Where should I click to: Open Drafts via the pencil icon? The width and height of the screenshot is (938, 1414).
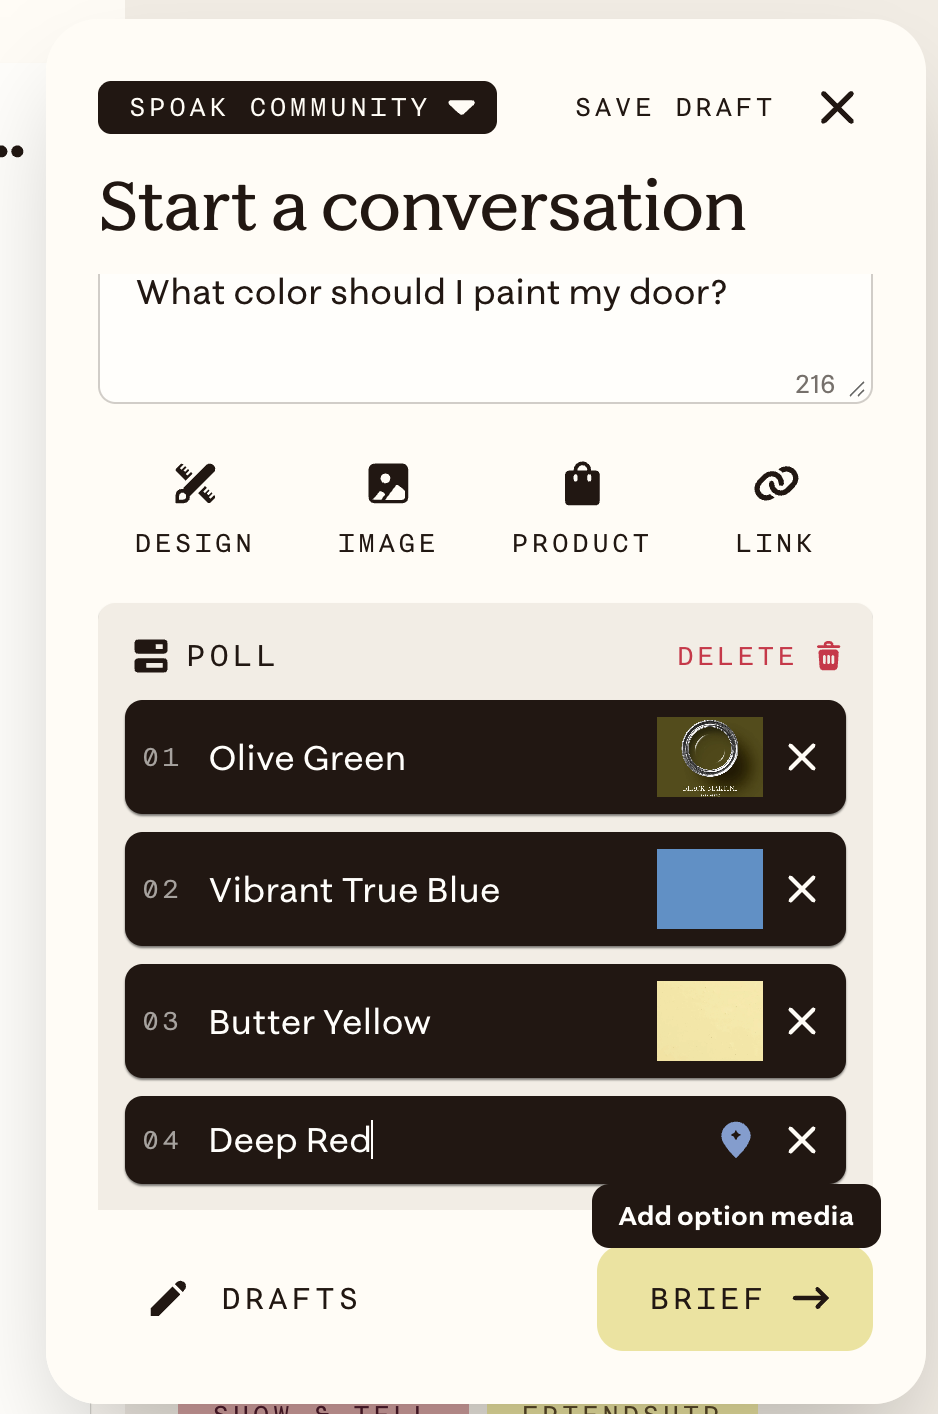tap(168, 1298)
